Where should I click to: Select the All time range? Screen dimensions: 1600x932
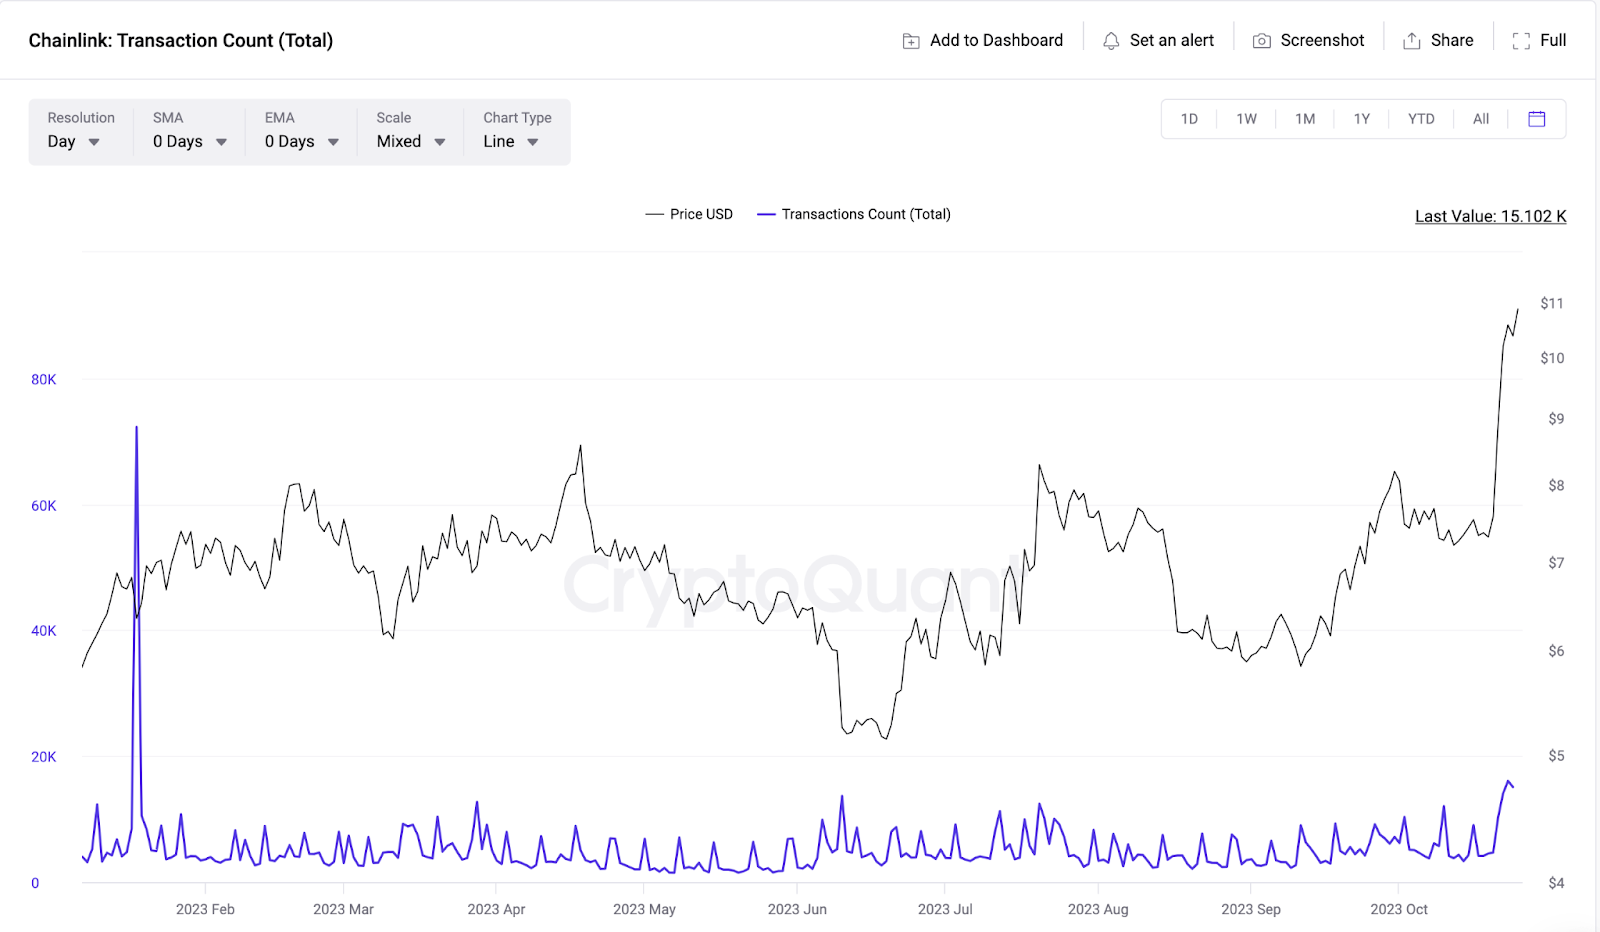[x=1481, y=119]
